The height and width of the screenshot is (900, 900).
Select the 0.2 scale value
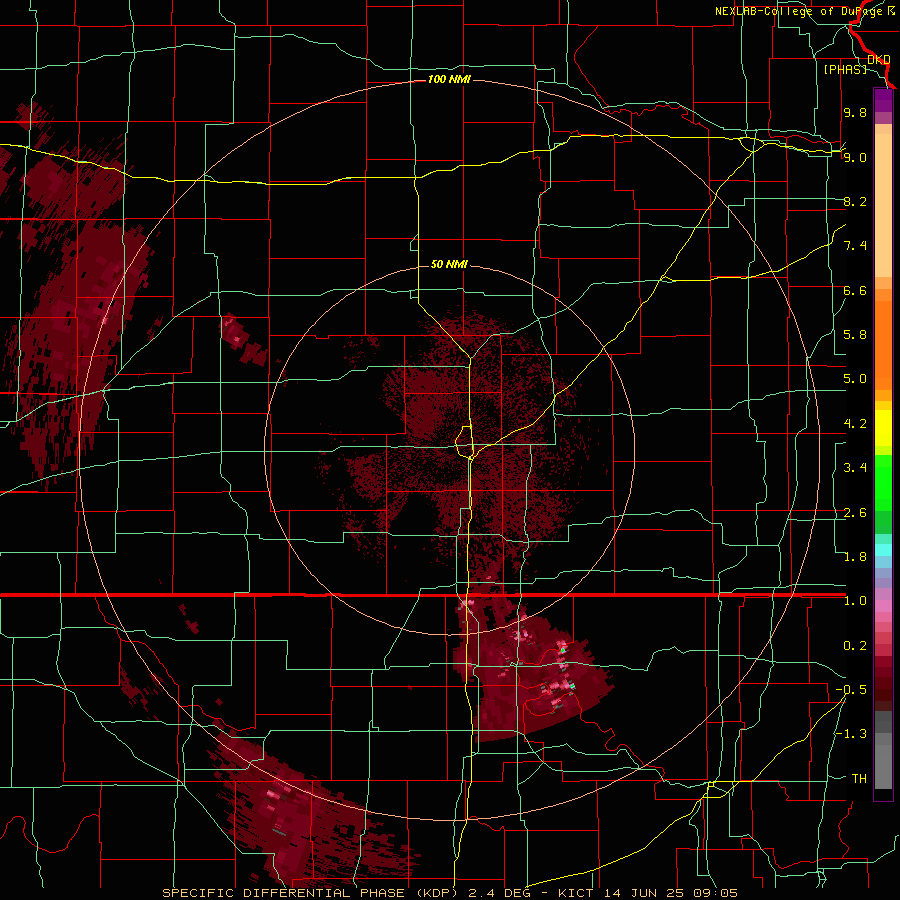(x=855, y=646)
